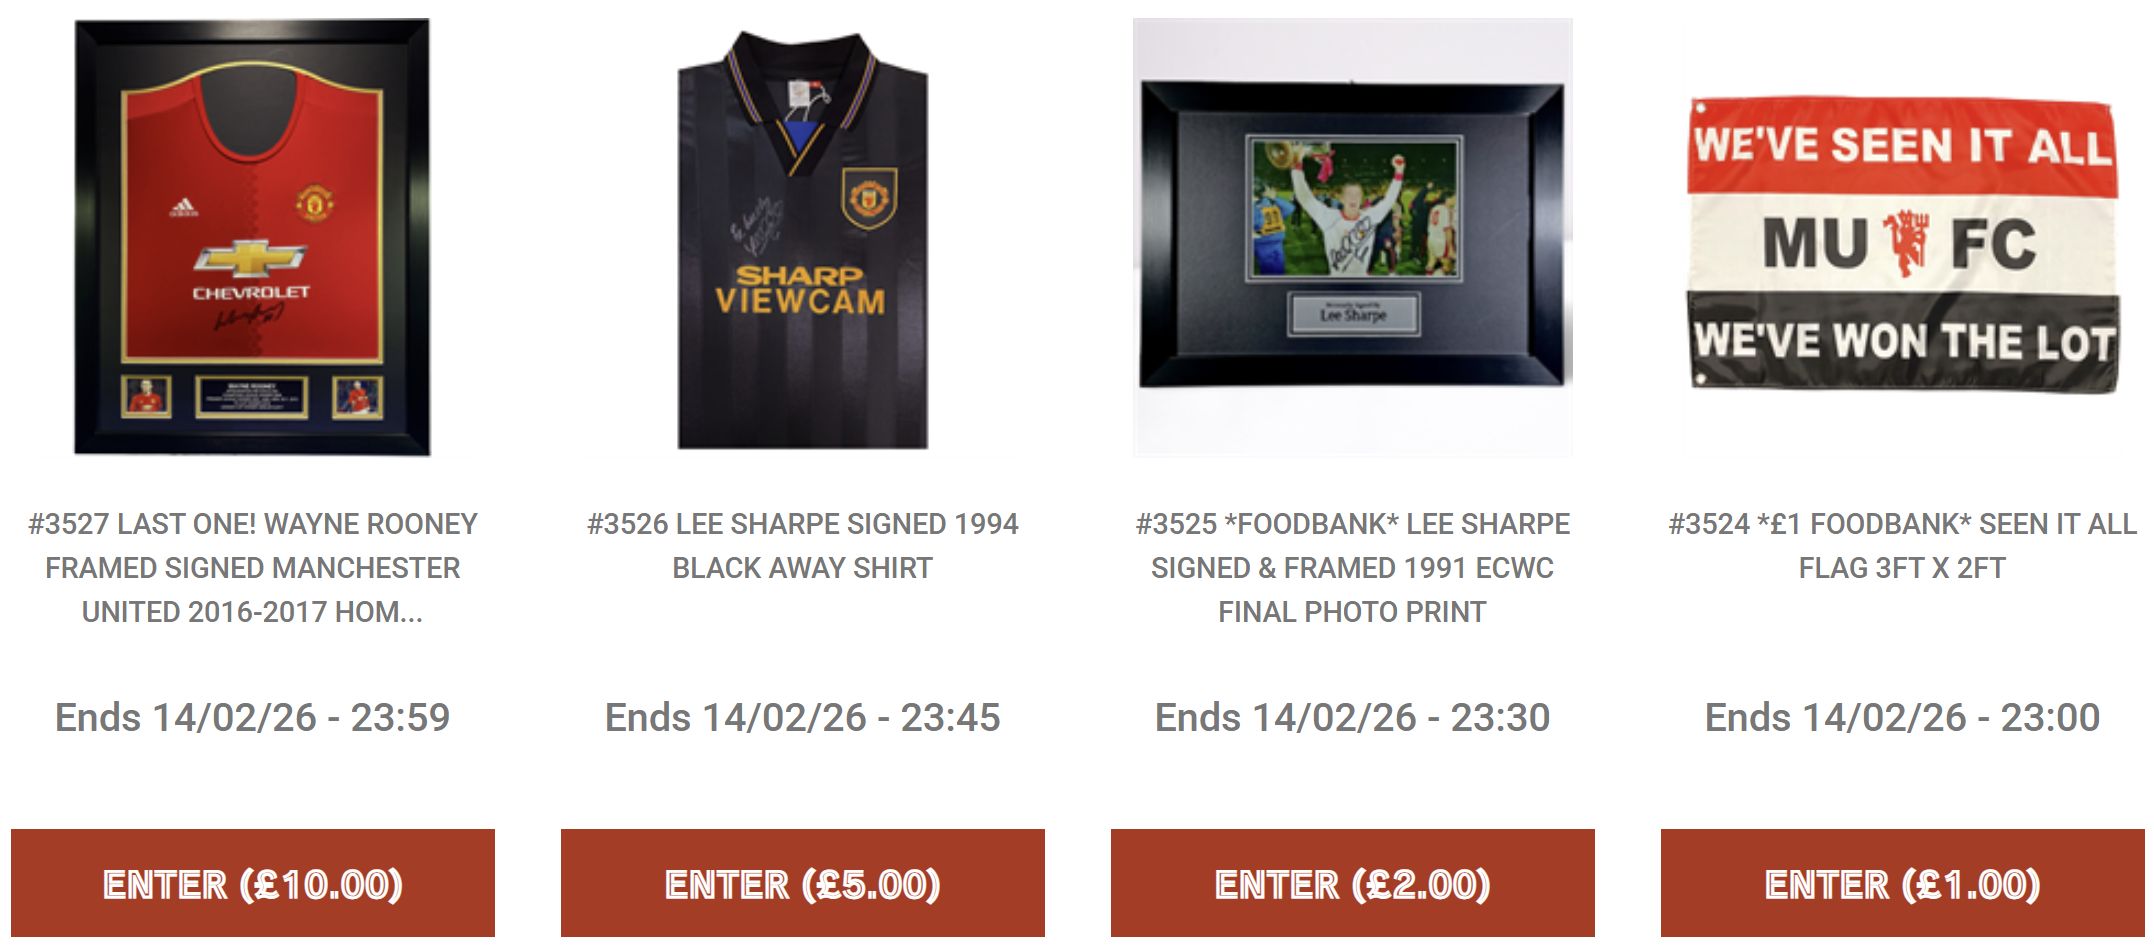The width and height of the screenshot is (2154, 951).
Task: Select the Ends 14/02/26 - 23:45 text
Action: (x=802, y=717)
